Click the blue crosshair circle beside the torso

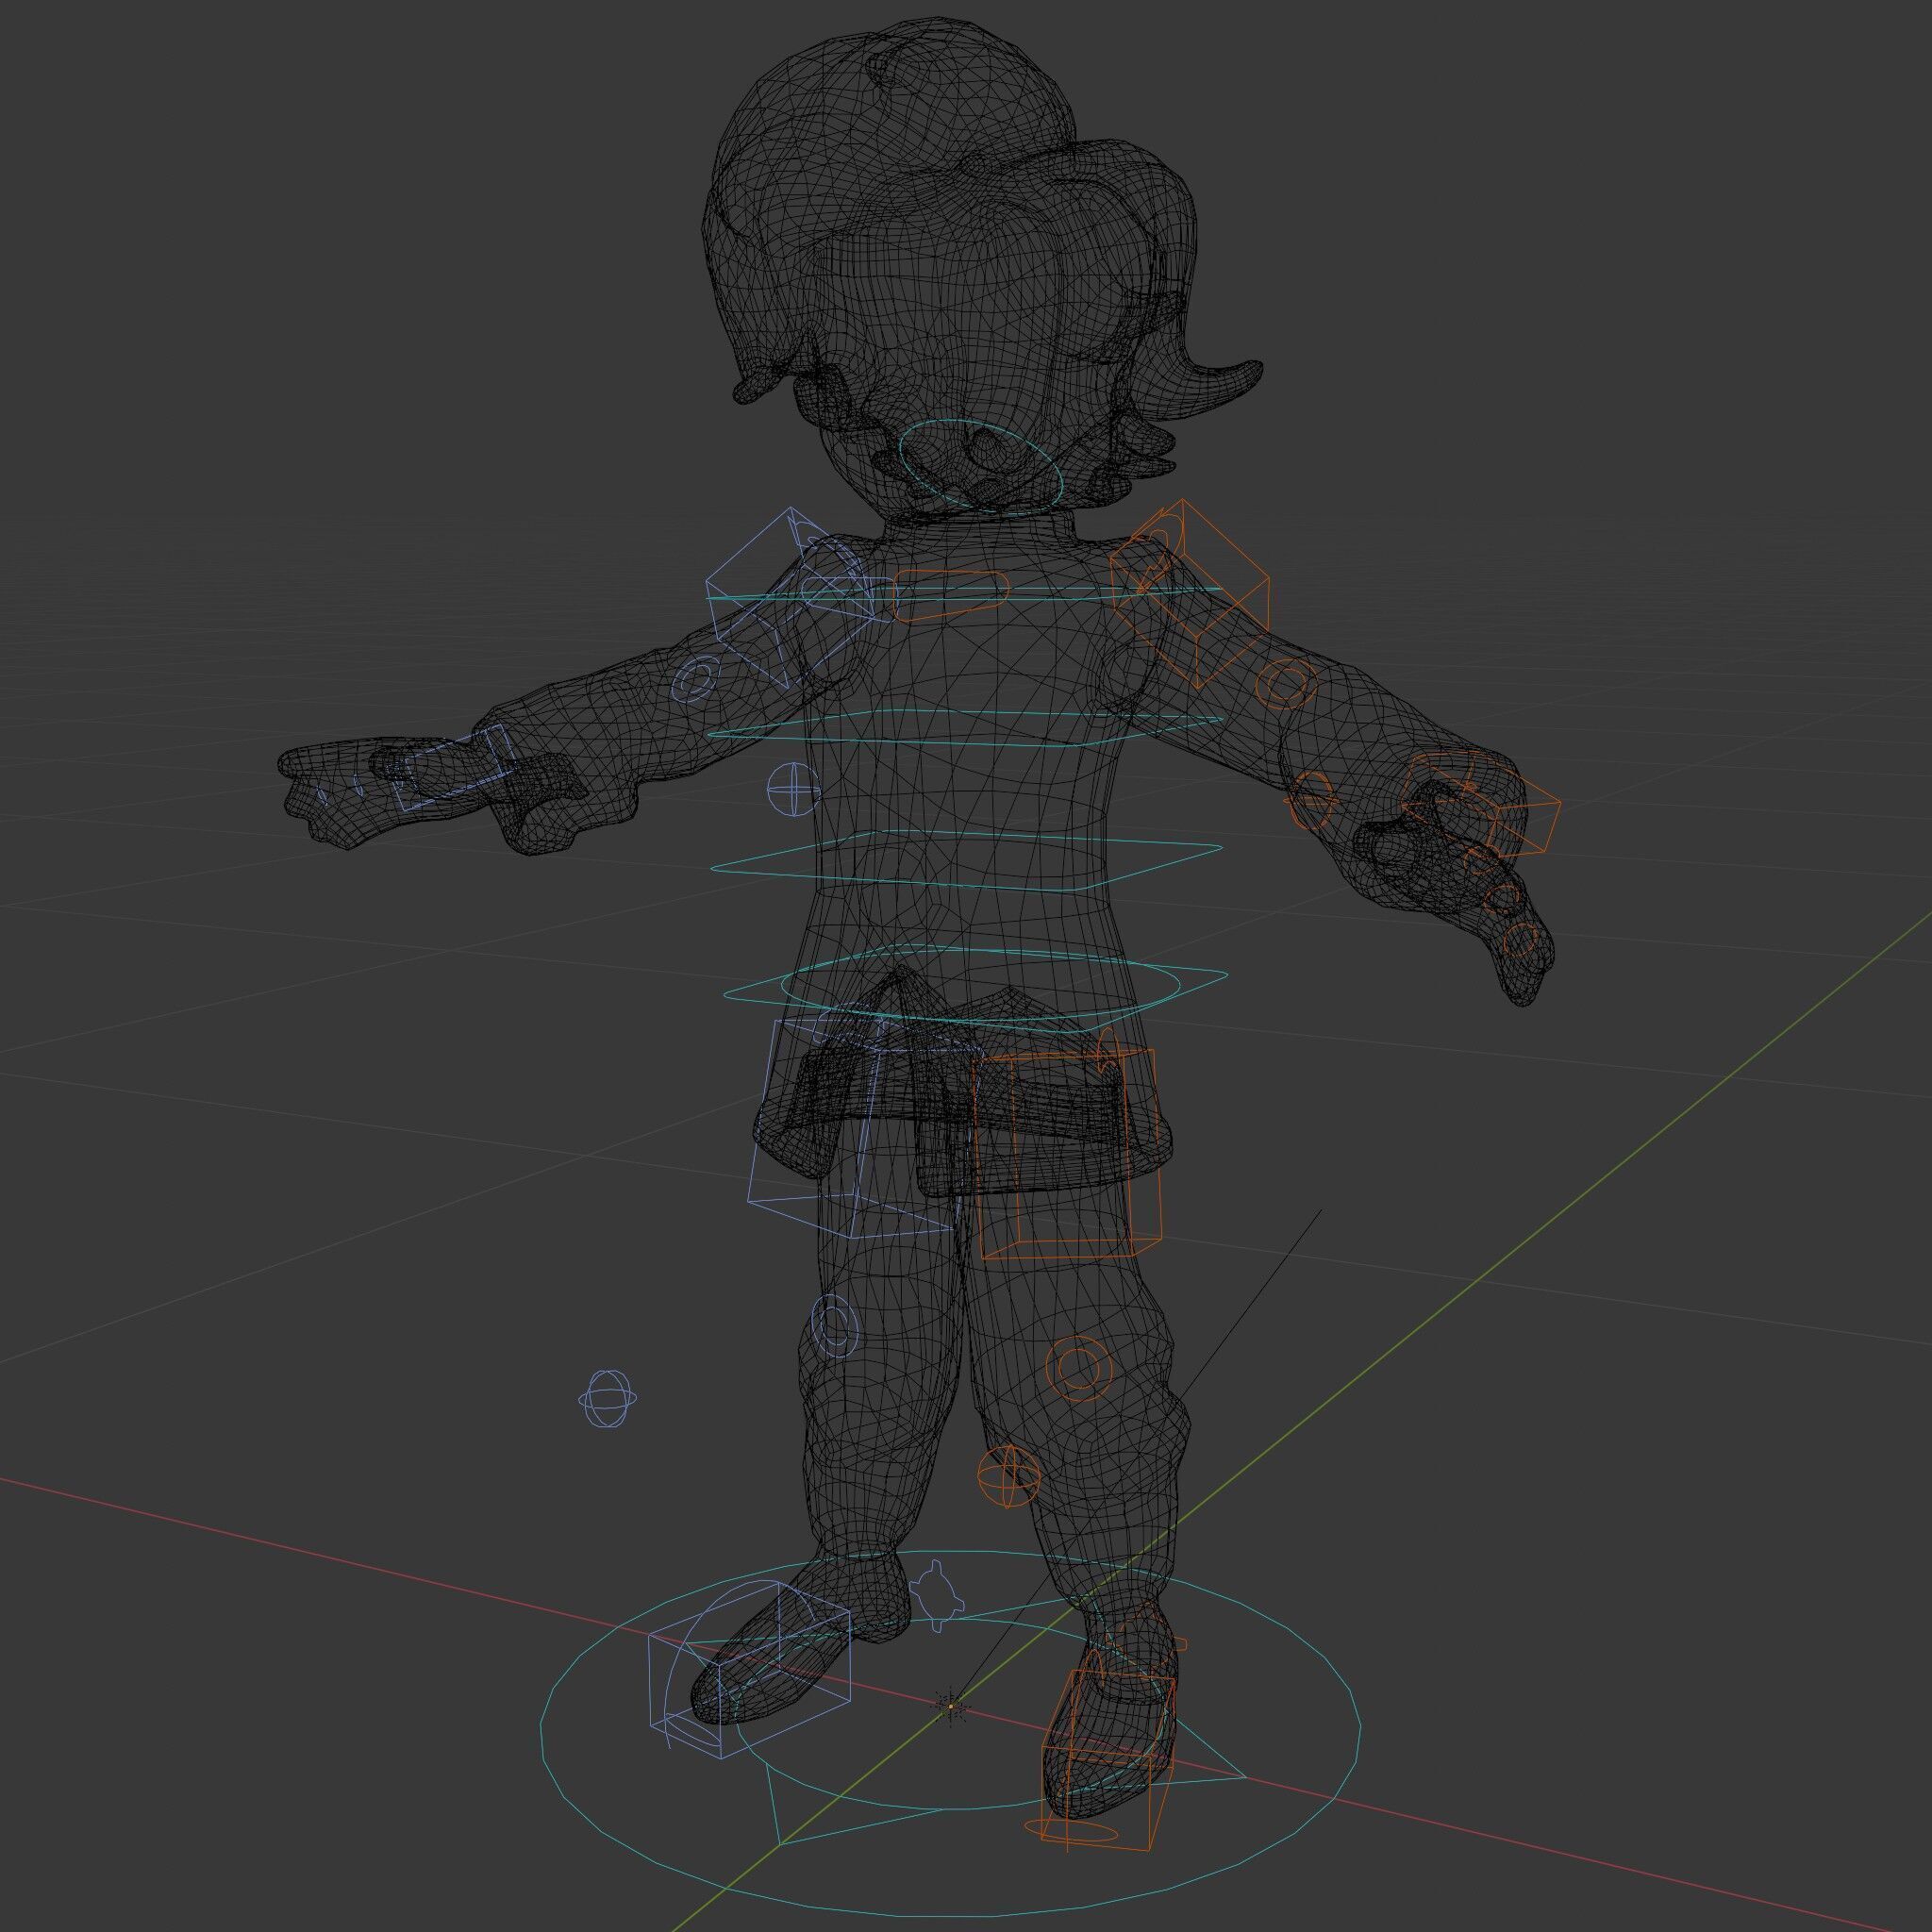794,789
